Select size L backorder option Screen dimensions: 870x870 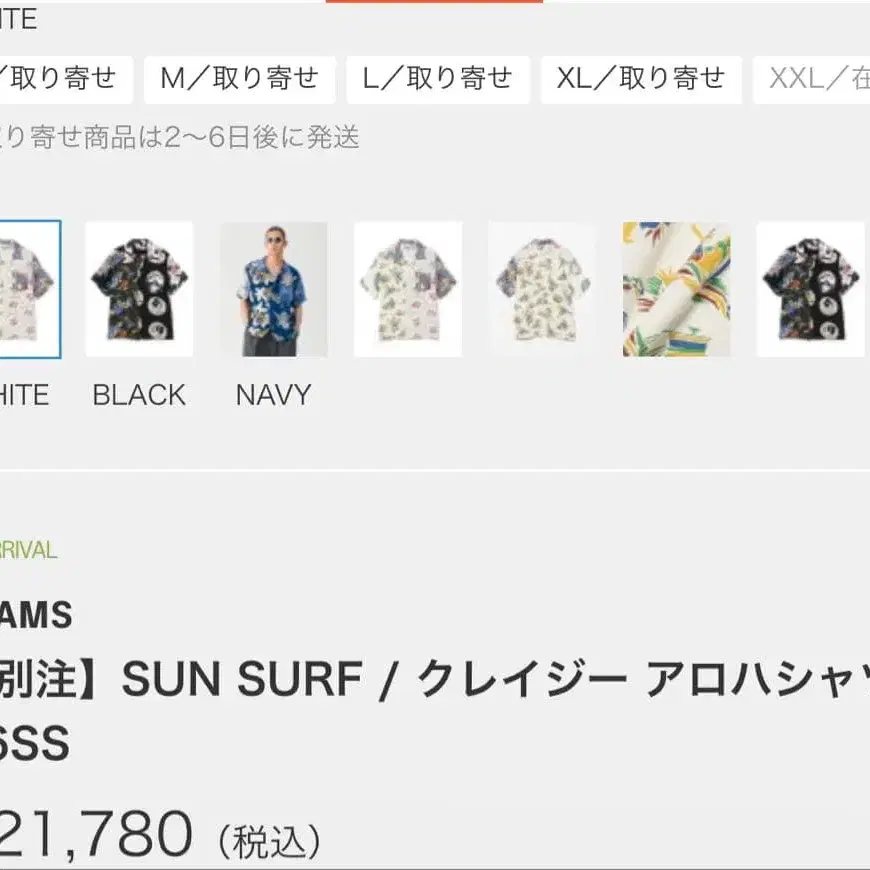click(x=438, y=79)
